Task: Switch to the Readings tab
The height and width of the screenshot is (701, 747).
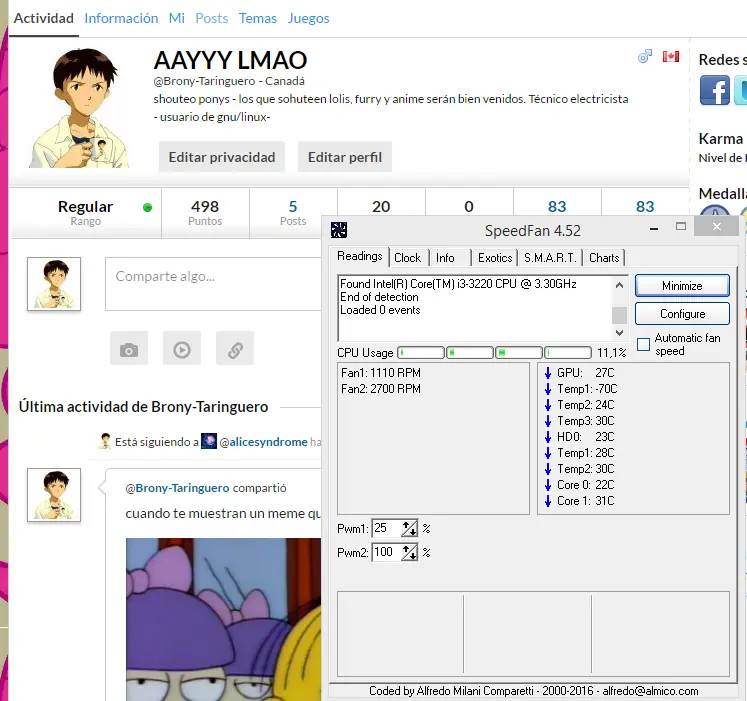Action: tap(360, 256)
